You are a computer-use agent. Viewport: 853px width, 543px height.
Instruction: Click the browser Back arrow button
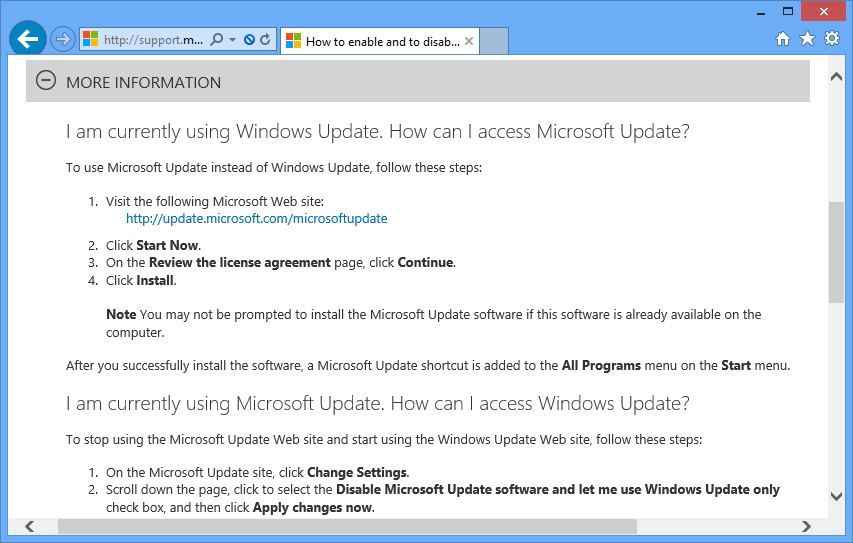[28, 40]
